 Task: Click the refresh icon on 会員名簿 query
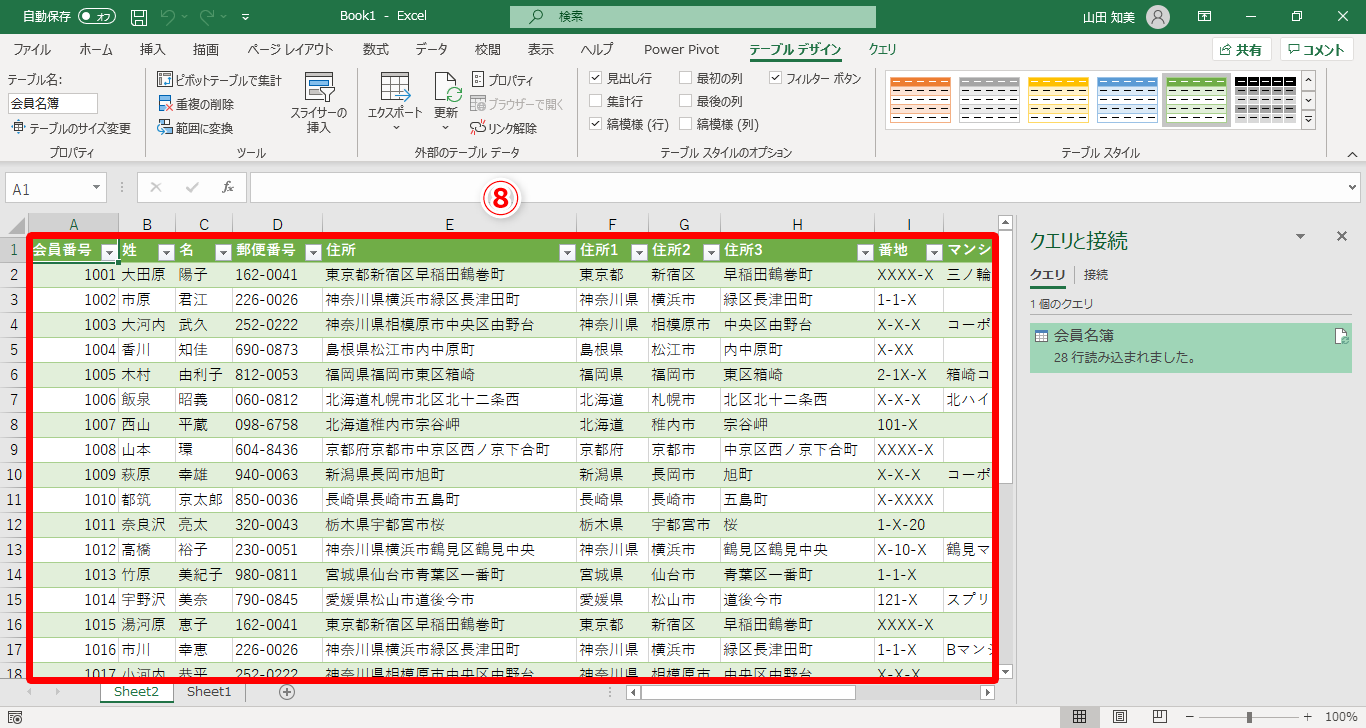[x=1341, y=336]
